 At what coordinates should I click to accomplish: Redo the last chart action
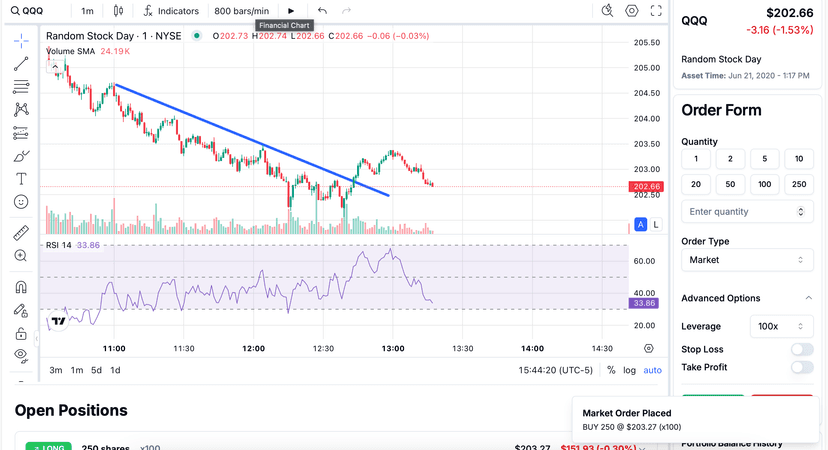[x=346, y=11]
